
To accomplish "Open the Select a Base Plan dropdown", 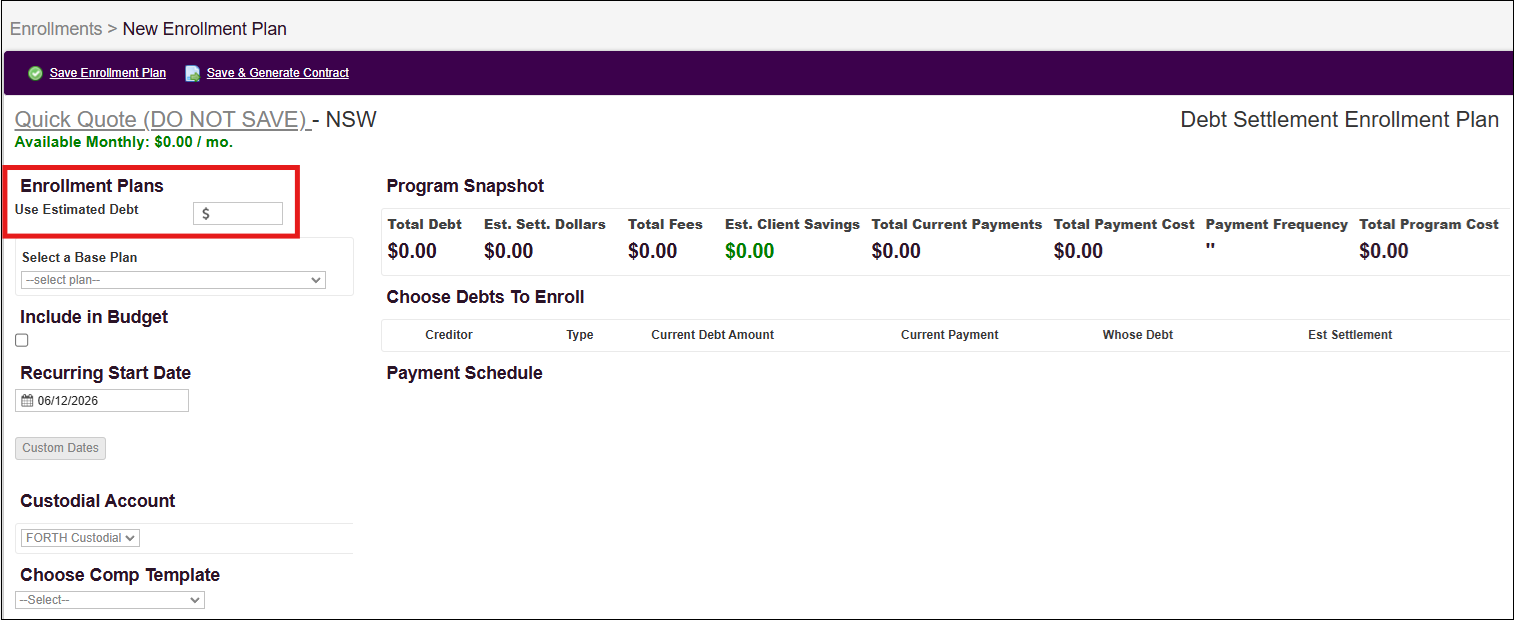I will click(x=173, y=281).
